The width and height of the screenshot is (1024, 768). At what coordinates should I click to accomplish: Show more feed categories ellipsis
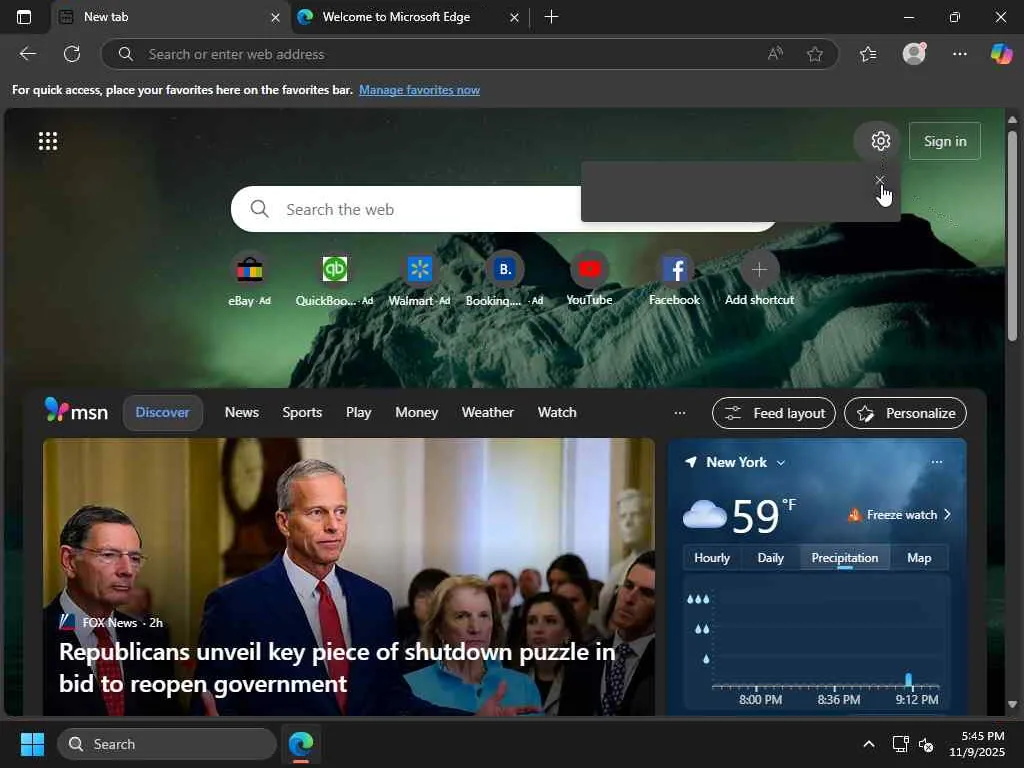click(680, 413)
